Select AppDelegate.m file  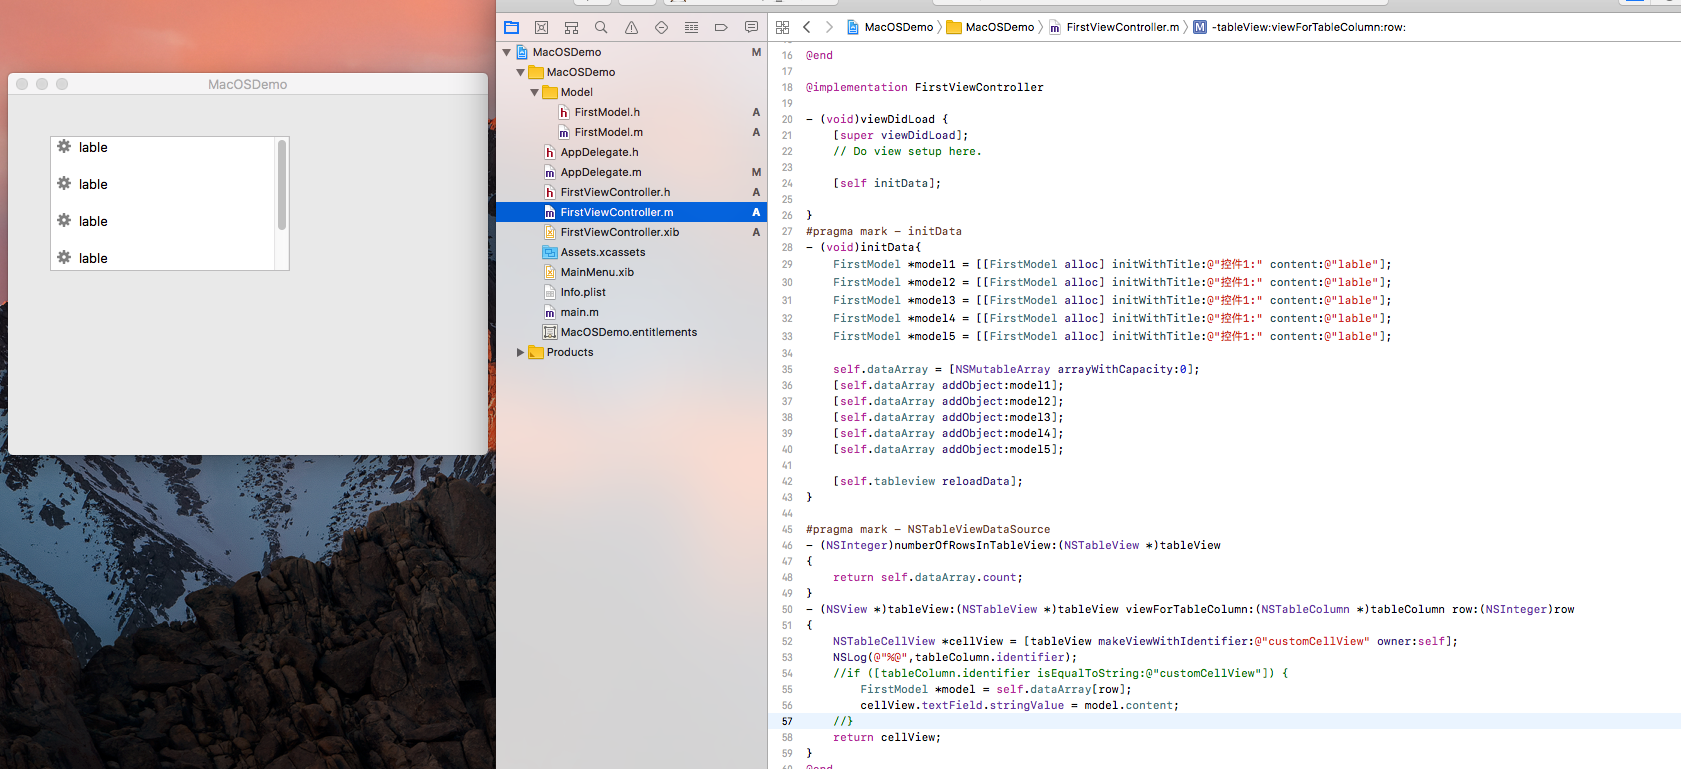[601, 172]
